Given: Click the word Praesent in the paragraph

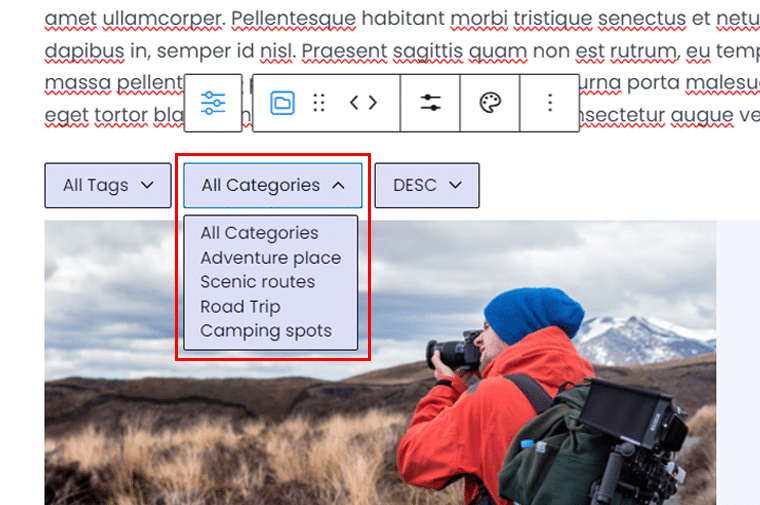Looking at the screenshot, I should [x=344, y=51].
